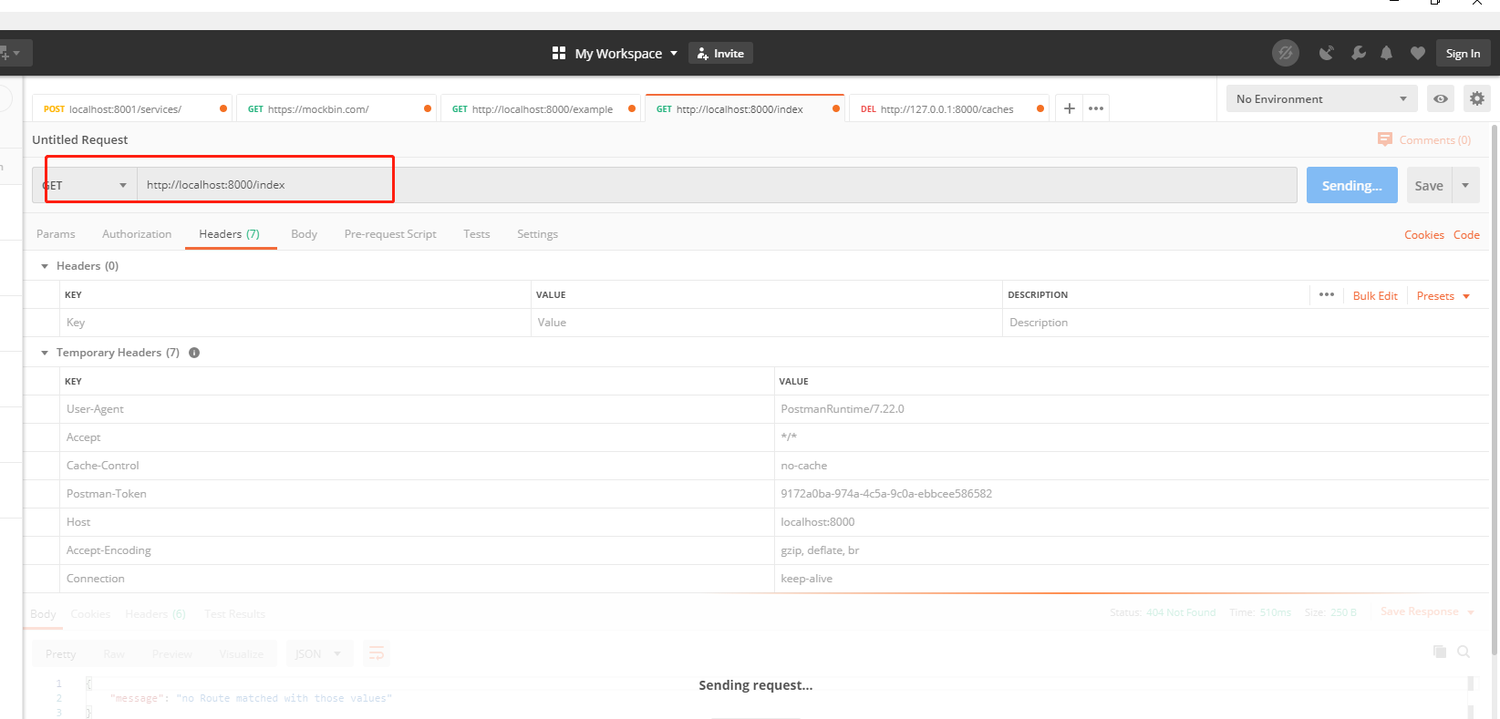Screen dimensions: 1500x719
Task: Click the Comments speech bubble icon
Action: (x=1385, y=139)
